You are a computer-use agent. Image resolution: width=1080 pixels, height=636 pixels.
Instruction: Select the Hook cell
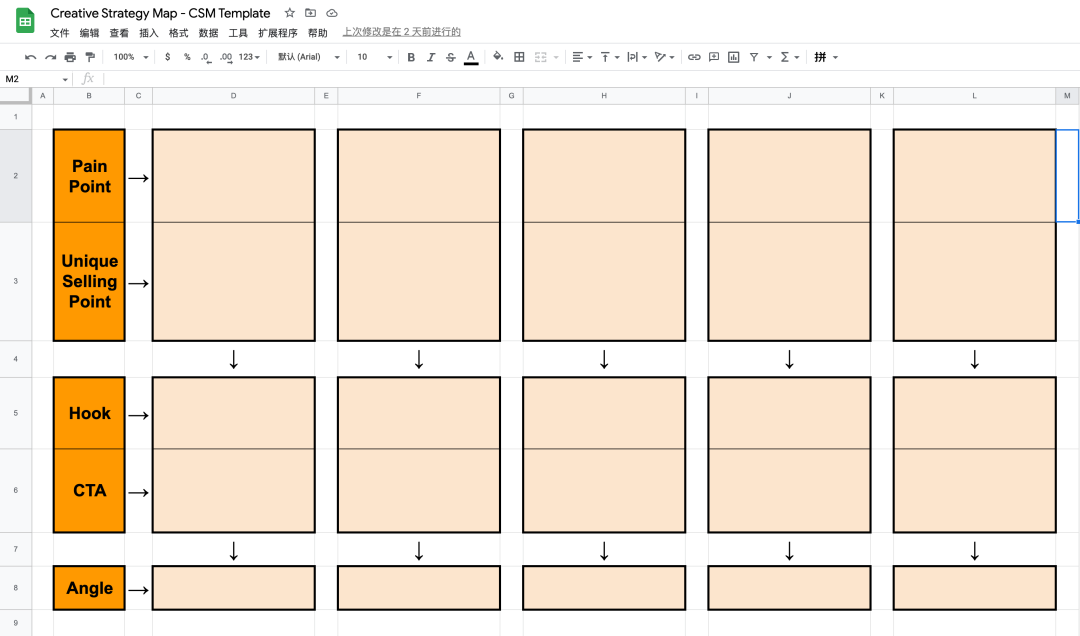[x=90, y=413]
